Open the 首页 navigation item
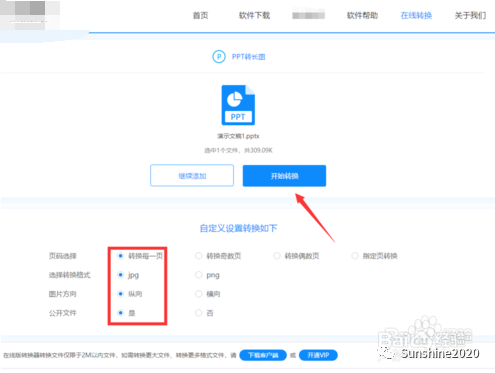 [x=200, y=15]
